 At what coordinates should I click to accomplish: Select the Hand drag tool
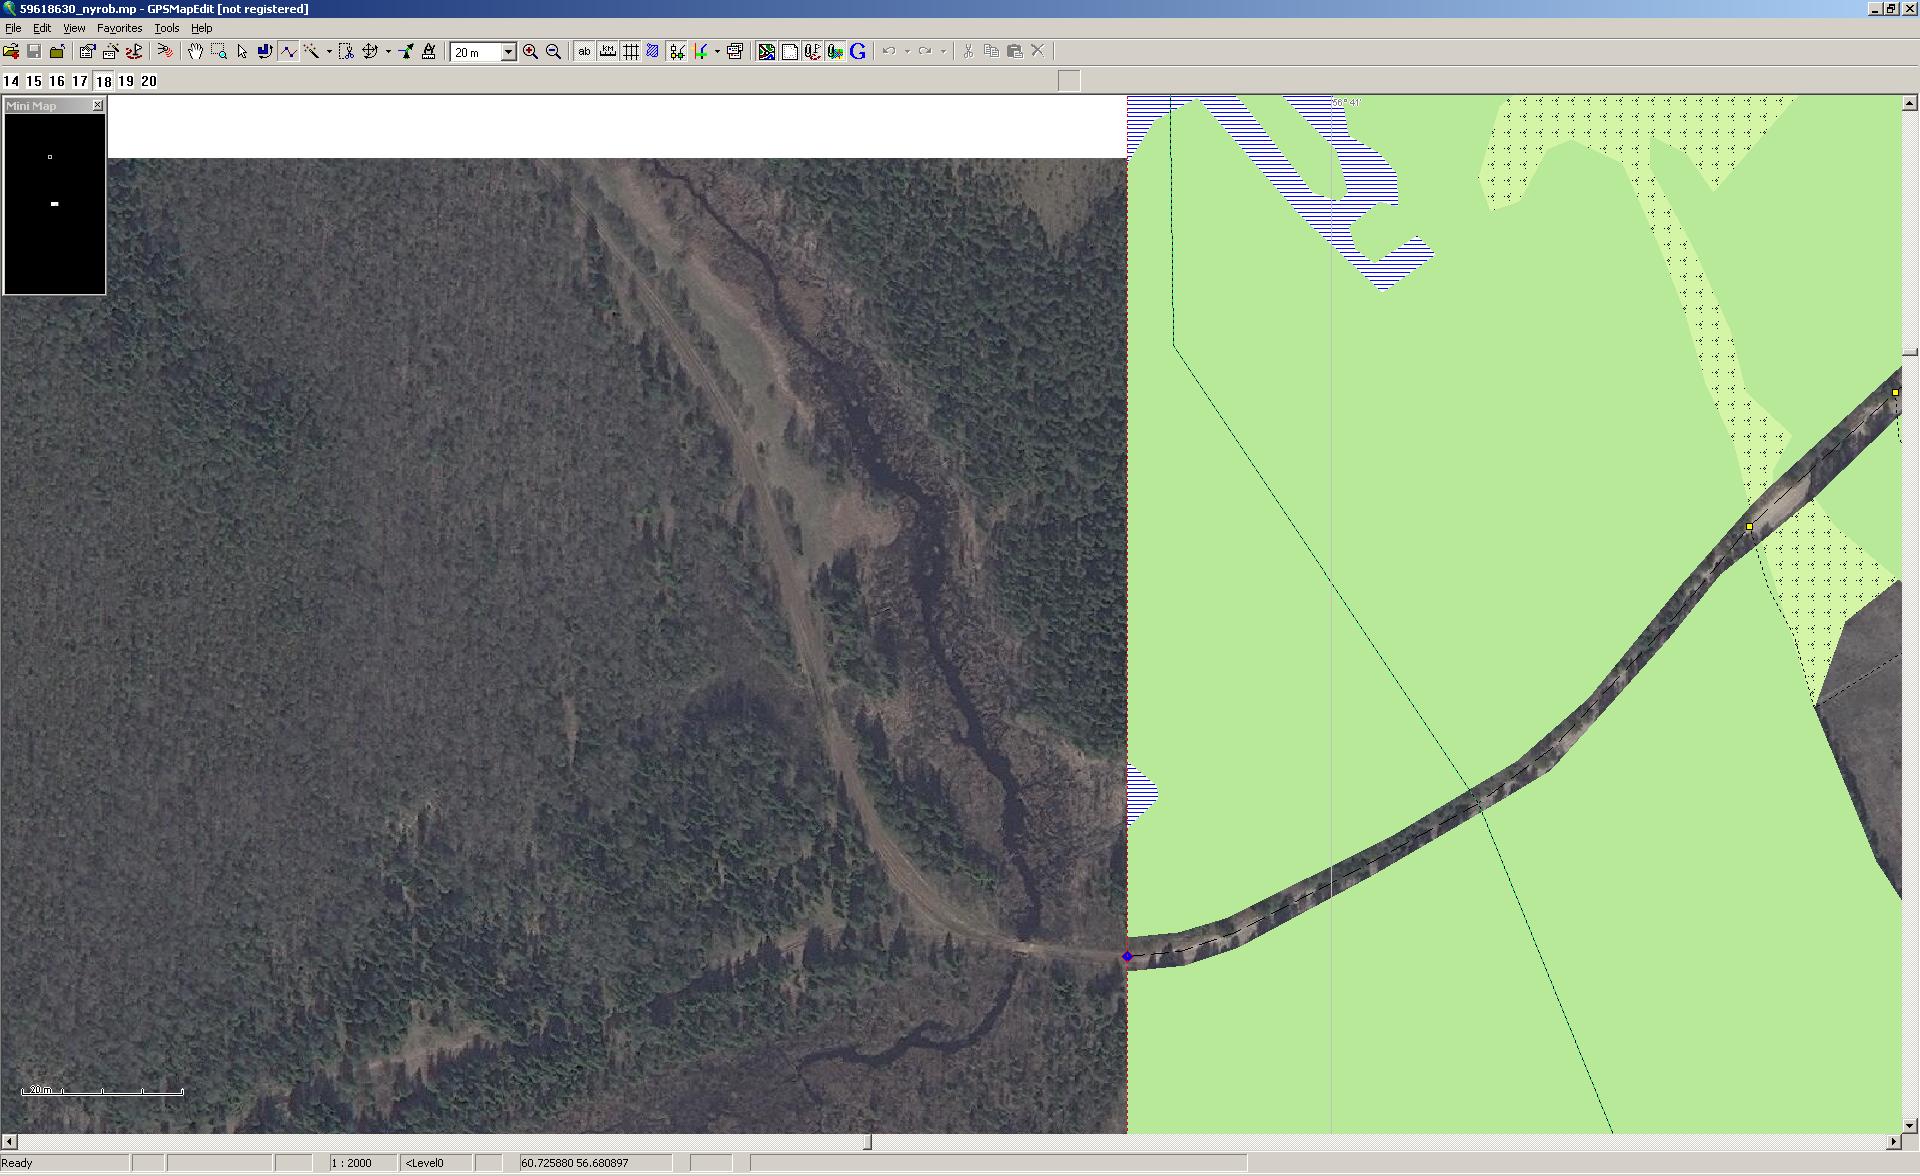point(195,52)
